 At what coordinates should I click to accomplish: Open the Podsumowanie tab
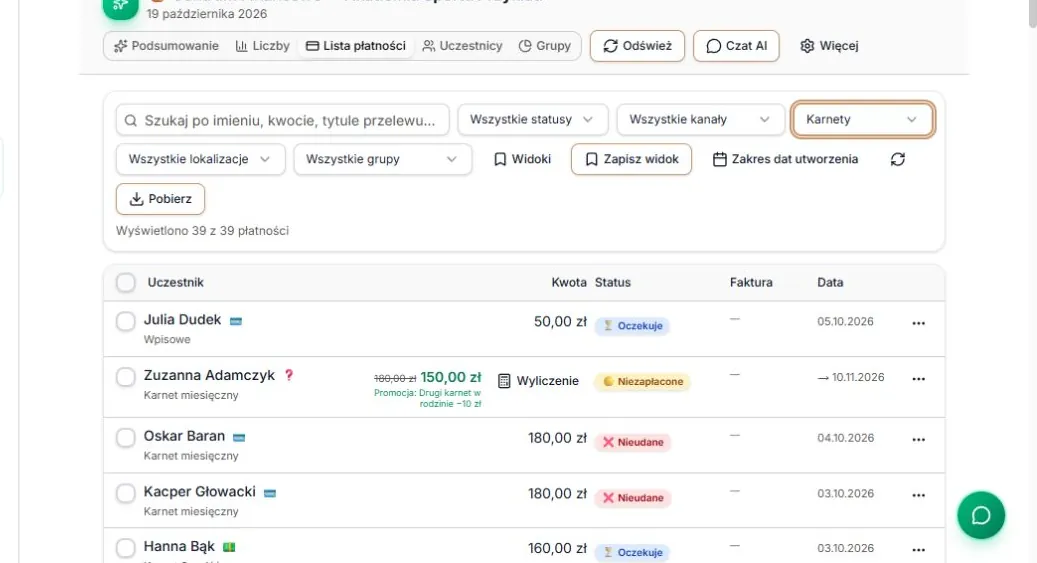point(166,46)
